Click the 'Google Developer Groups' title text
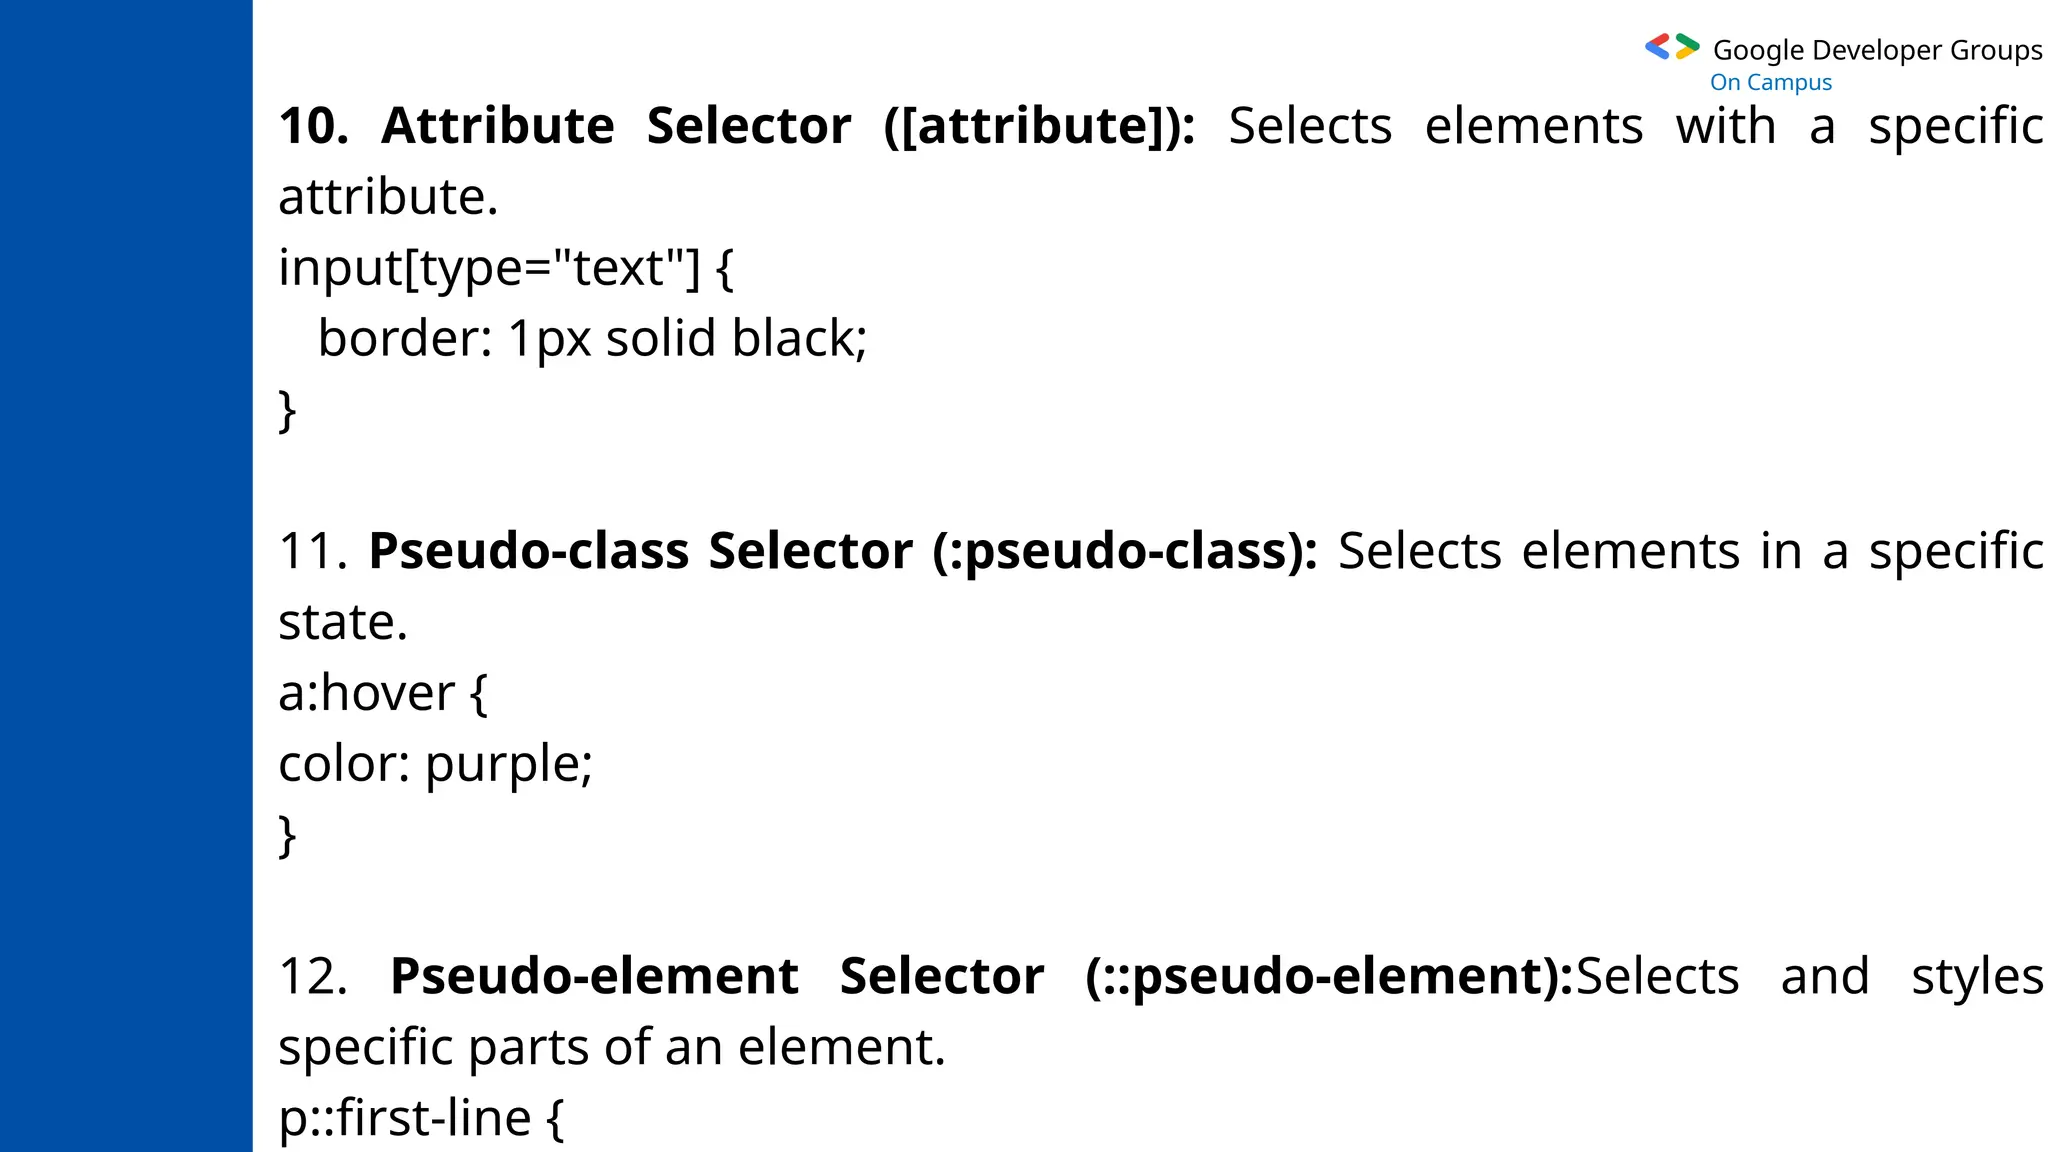 click(1877, 50)
